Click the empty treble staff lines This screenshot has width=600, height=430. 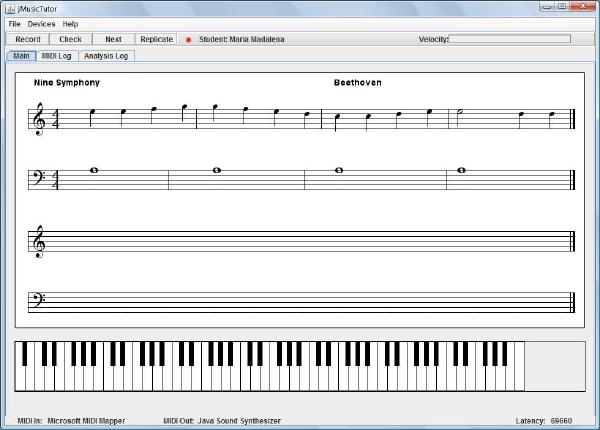302,241
